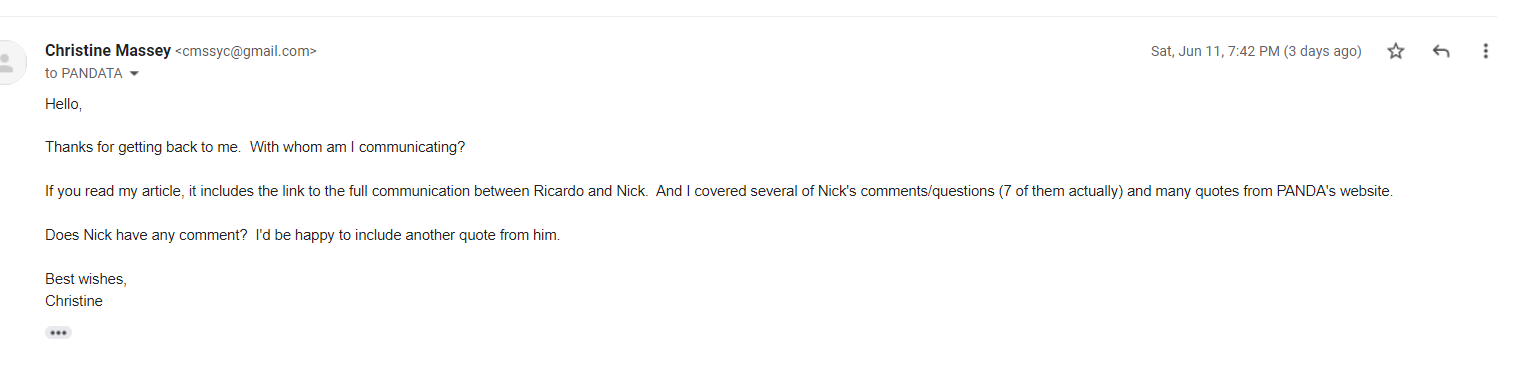Click the 'If you read my article' paragraph
The height and width of the screenshot is (386, 1520).
coord(719,191)
